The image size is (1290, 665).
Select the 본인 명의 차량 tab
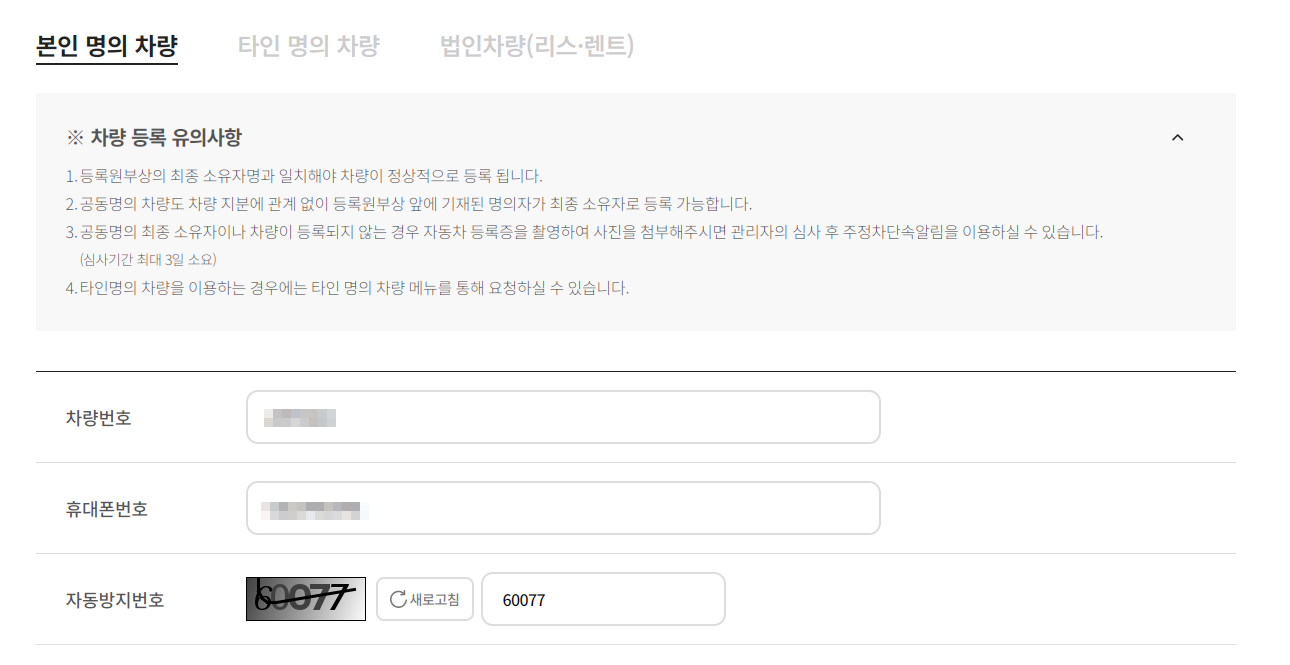(106, 44)
